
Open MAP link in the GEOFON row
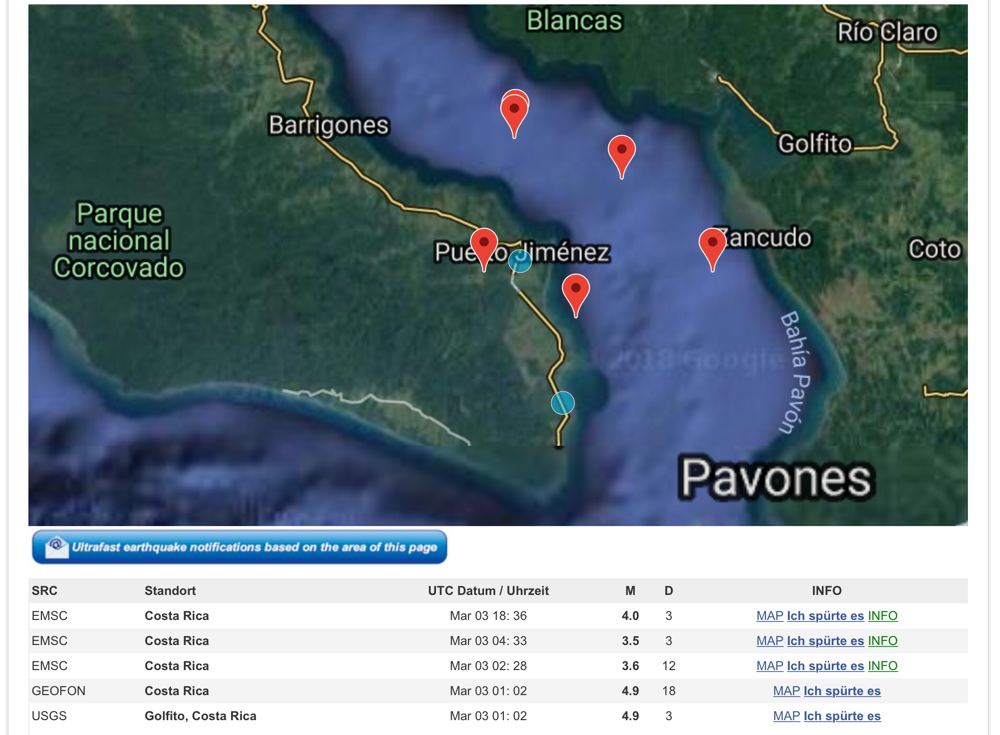tap(786, 691)
